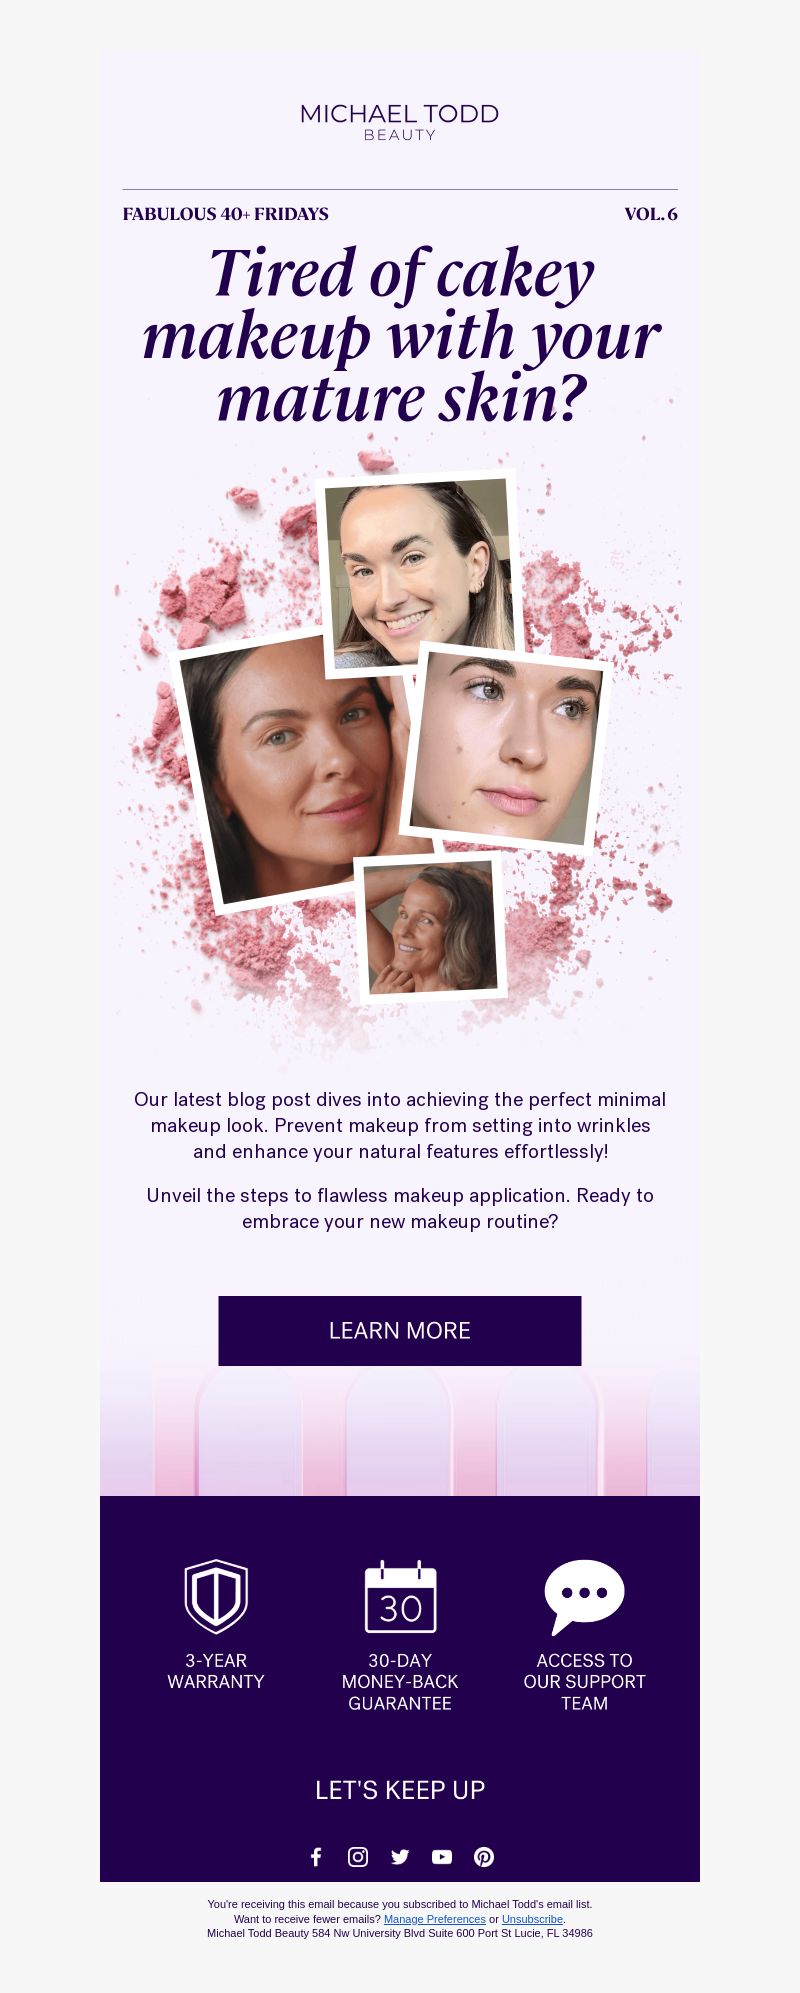800x1993 pixels.
Task: Click the 30-Day Money-Back Guarantee text
Action: coord(400,1682)
